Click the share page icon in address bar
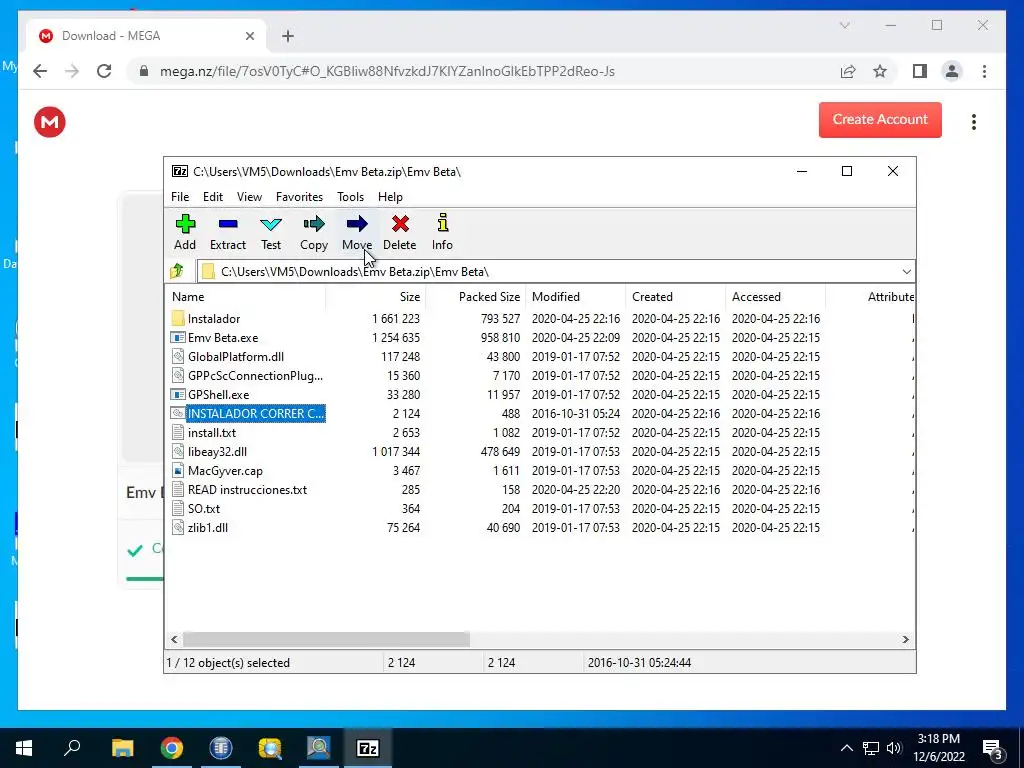The image size is (1024, 768). tap(848, 71)
